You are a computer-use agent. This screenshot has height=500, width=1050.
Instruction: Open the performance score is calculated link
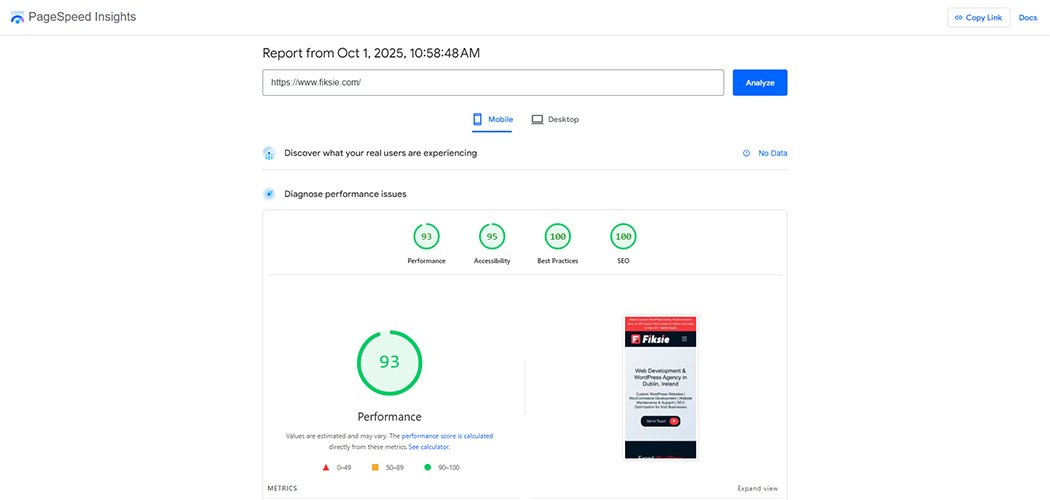(x=447, y=436)
